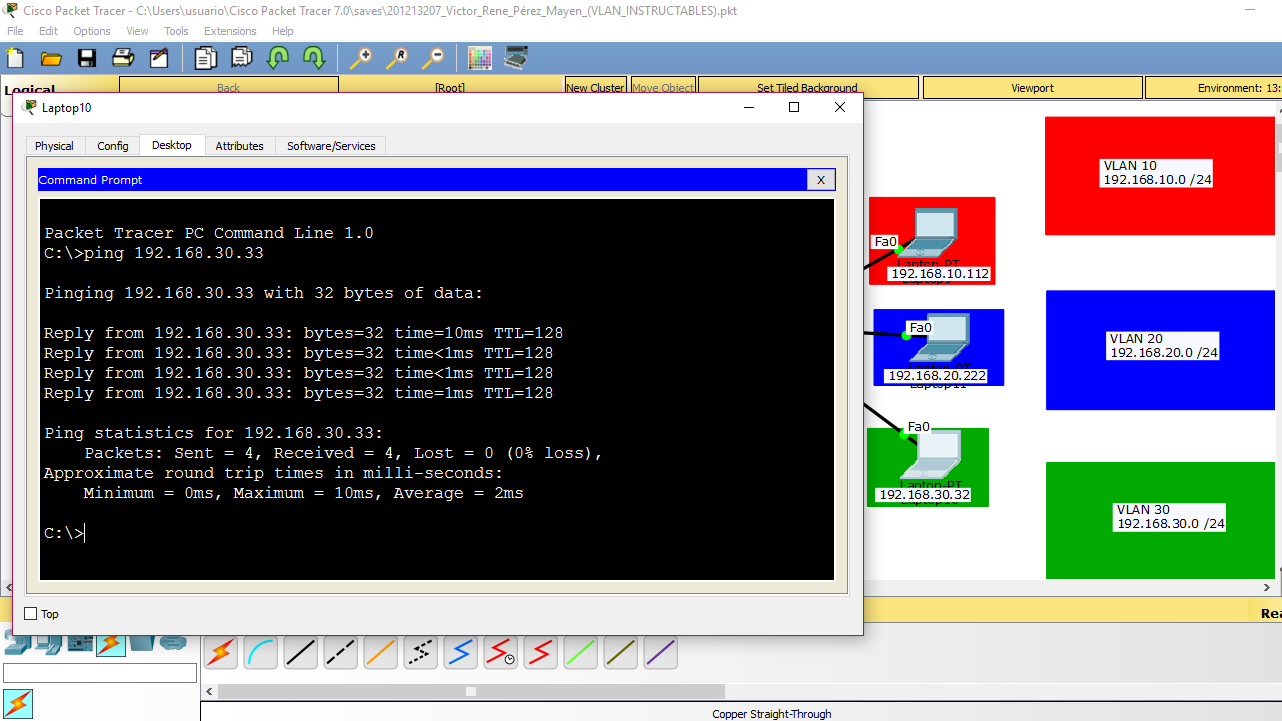The height and width of the screenshot is (721, 1282).
Task: Pick the lightning connection subcategory icon below
Action: tap(18, 703)
